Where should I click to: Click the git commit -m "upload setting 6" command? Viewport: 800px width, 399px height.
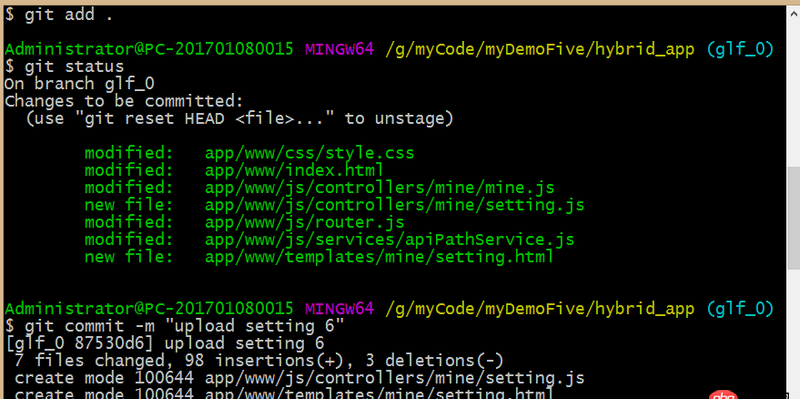click(174, 326)
